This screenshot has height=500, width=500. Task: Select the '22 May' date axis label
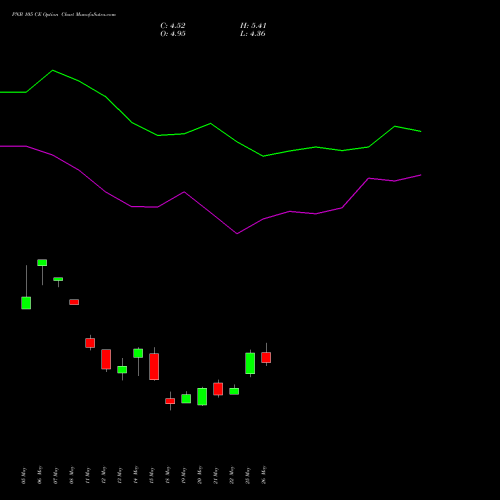[x=232, y=475]
